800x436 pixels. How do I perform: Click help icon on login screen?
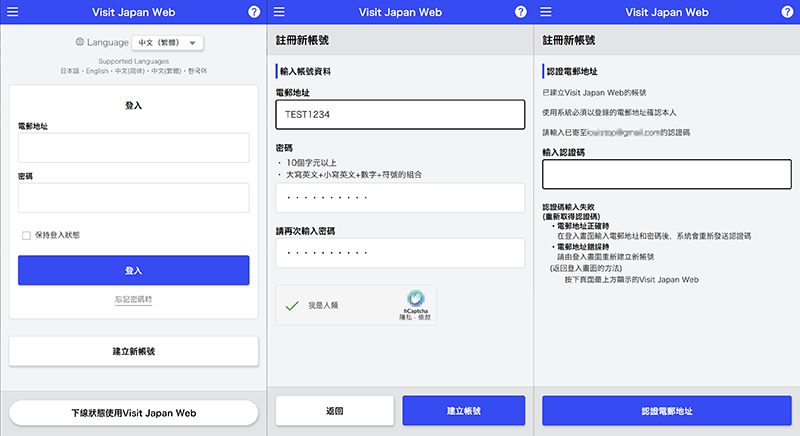[x=254, y=12]
